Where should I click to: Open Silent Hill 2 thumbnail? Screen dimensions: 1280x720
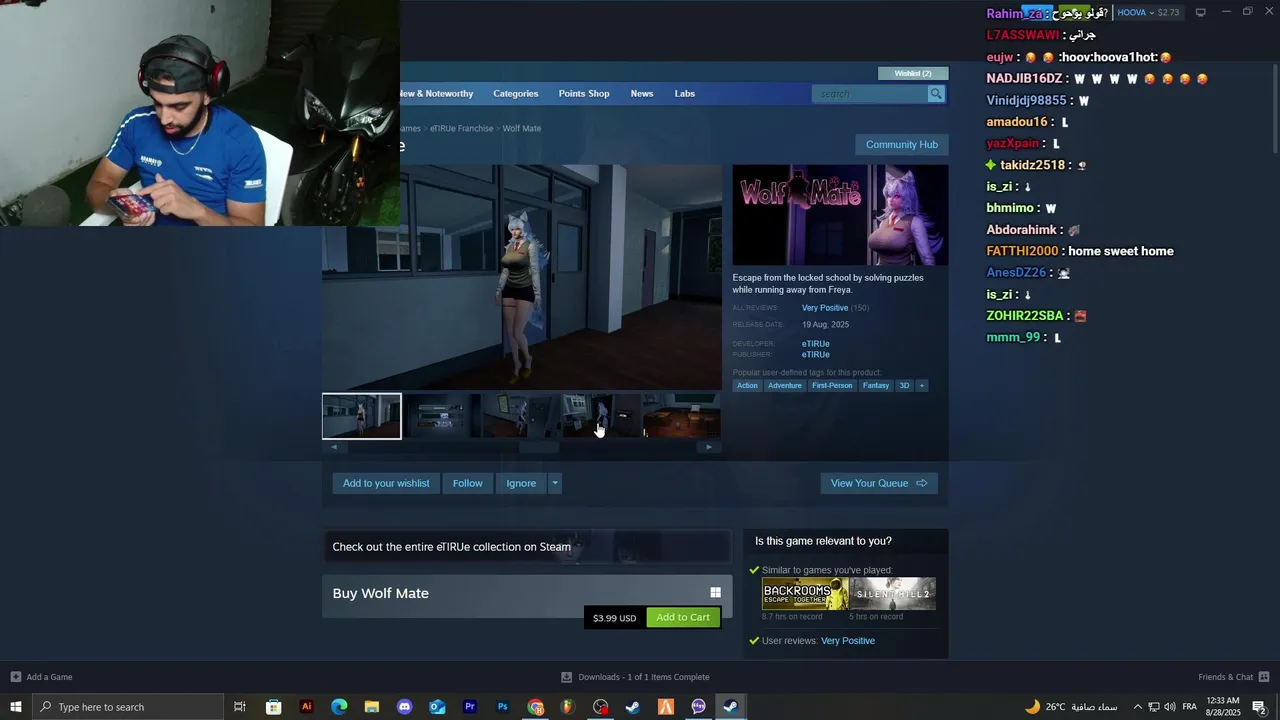[893, 594]
